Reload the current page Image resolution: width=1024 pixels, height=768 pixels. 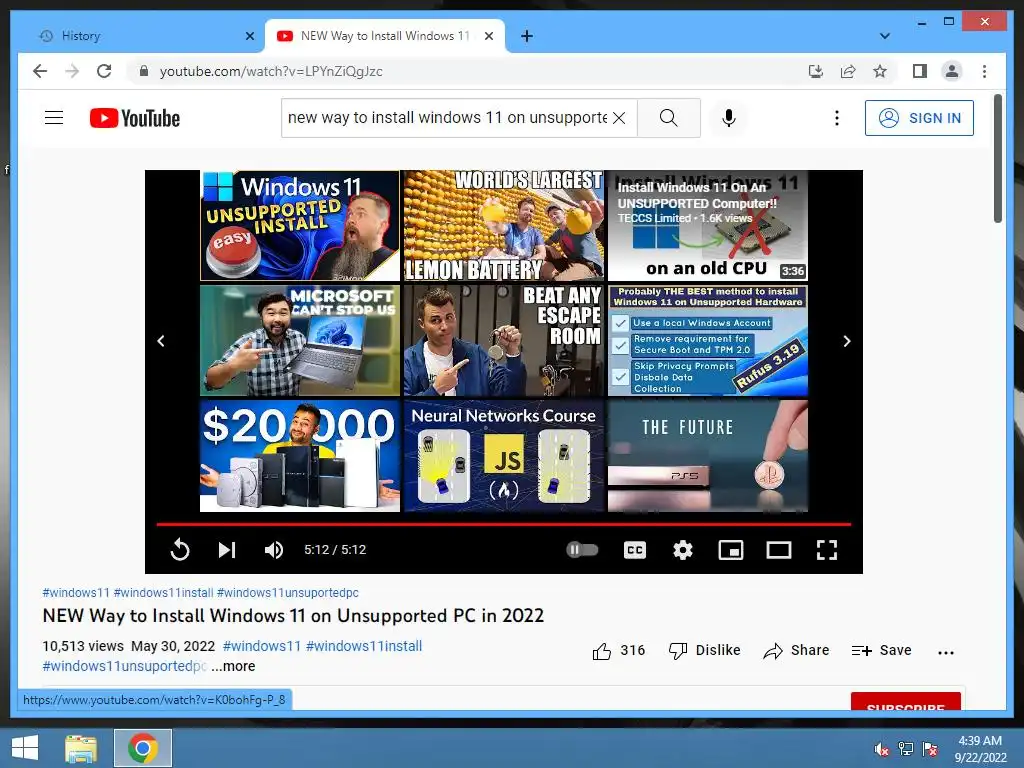tap(104, 71)
